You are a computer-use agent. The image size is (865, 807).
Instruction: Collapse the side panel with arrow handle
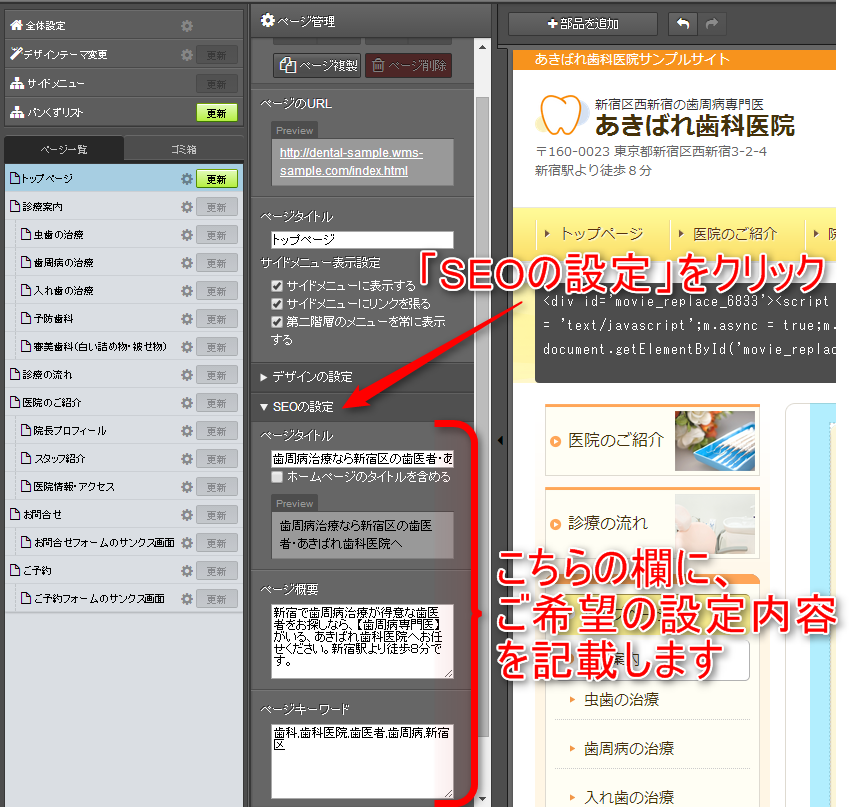coord(500,440)
